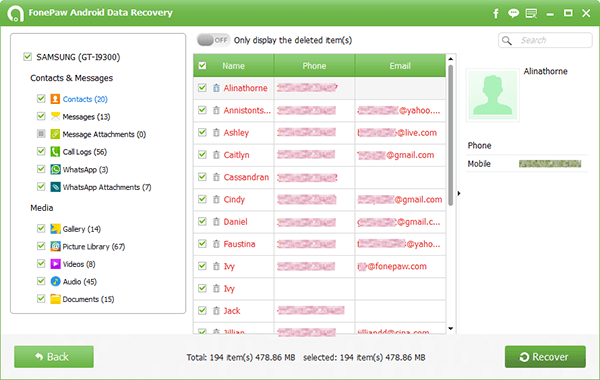Select the Jack contact name
Viewport: 600px width, 380px height.
(232, 311)
